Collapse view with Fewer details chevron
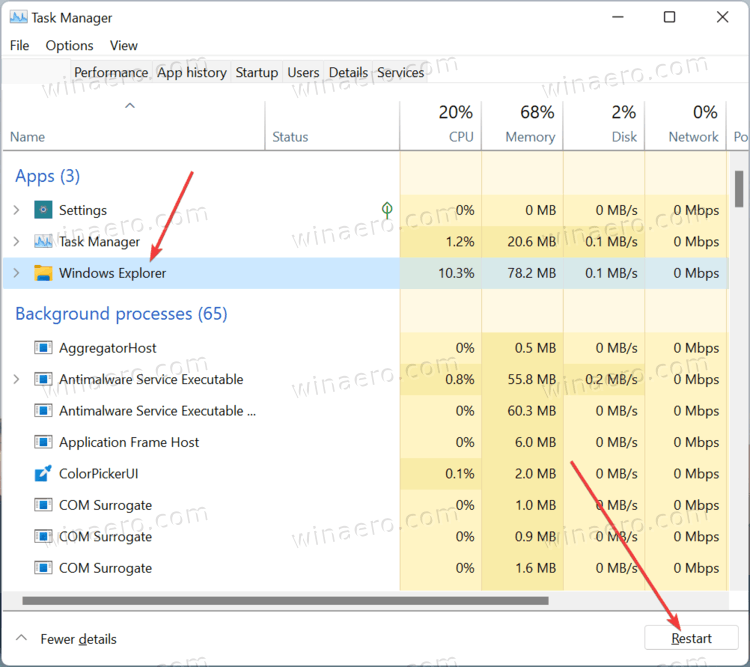 coord(21,638)
